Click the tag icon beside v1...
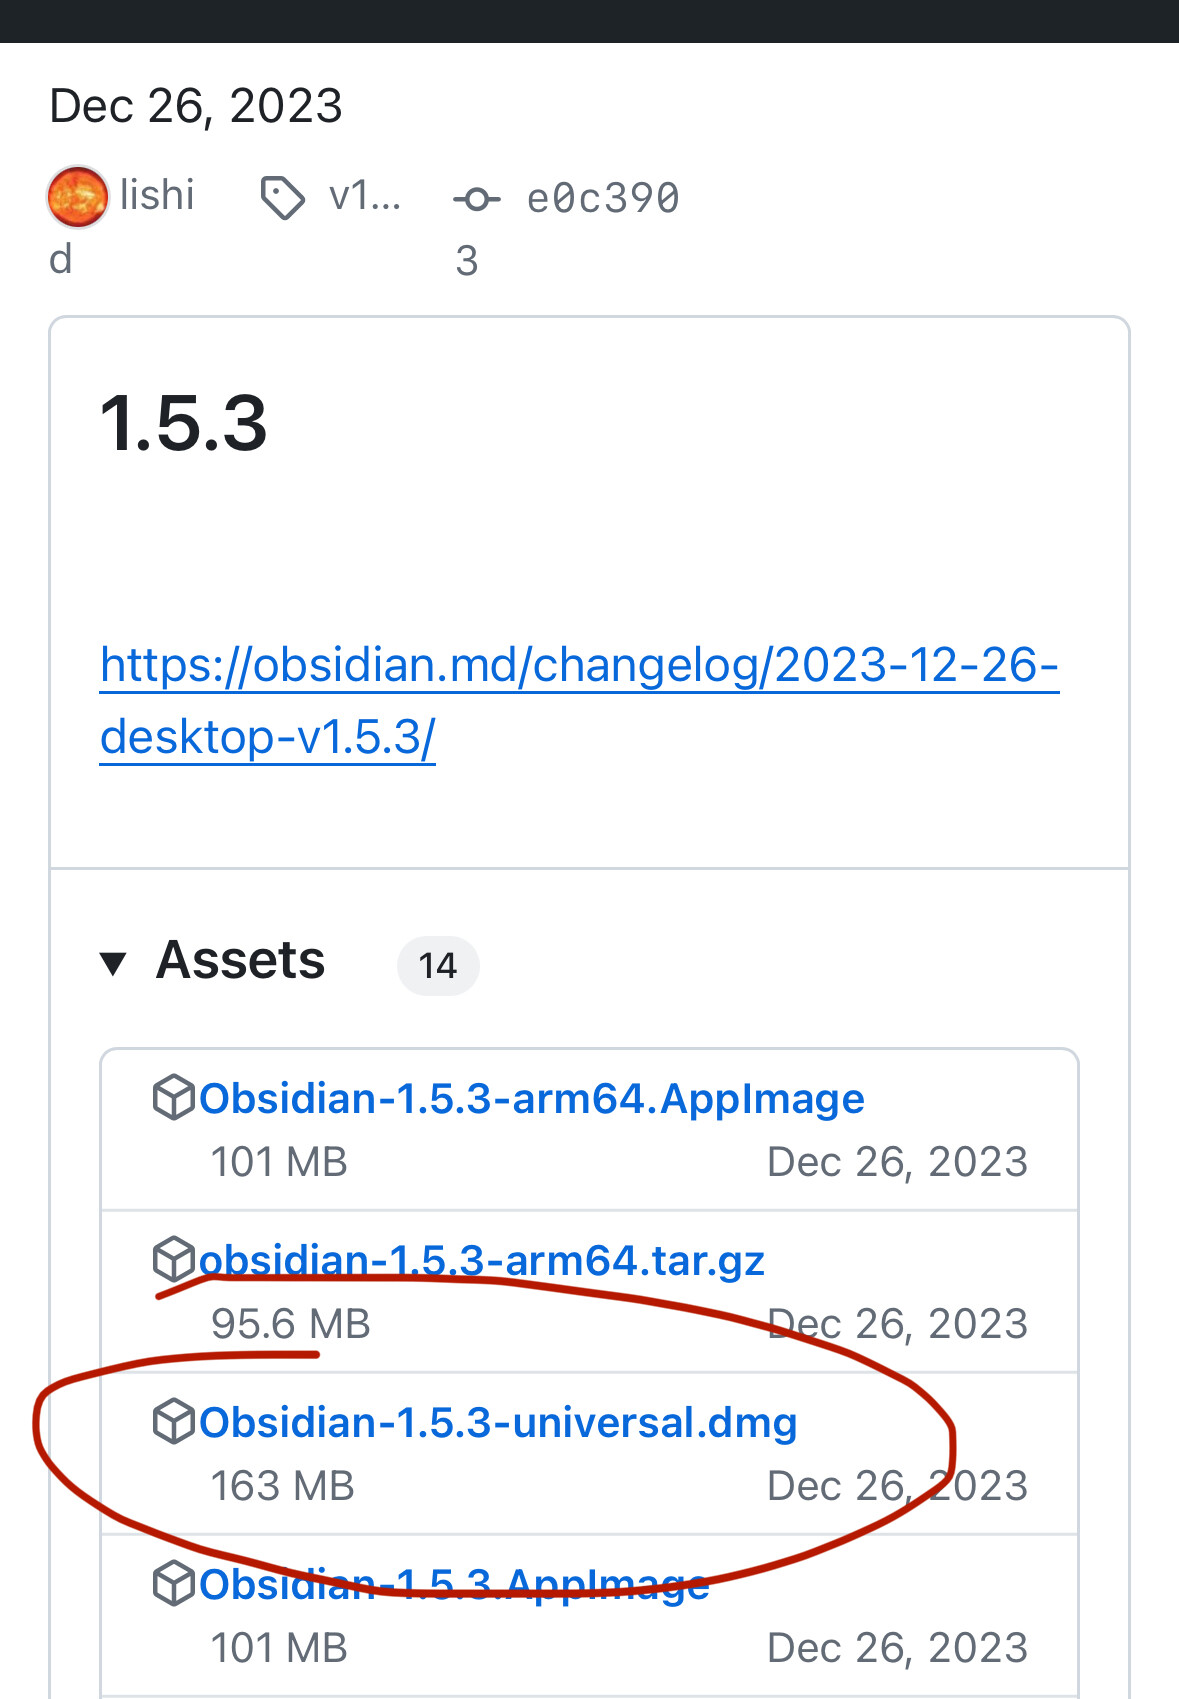The image size is (1179, 1699). click(282, 198)
